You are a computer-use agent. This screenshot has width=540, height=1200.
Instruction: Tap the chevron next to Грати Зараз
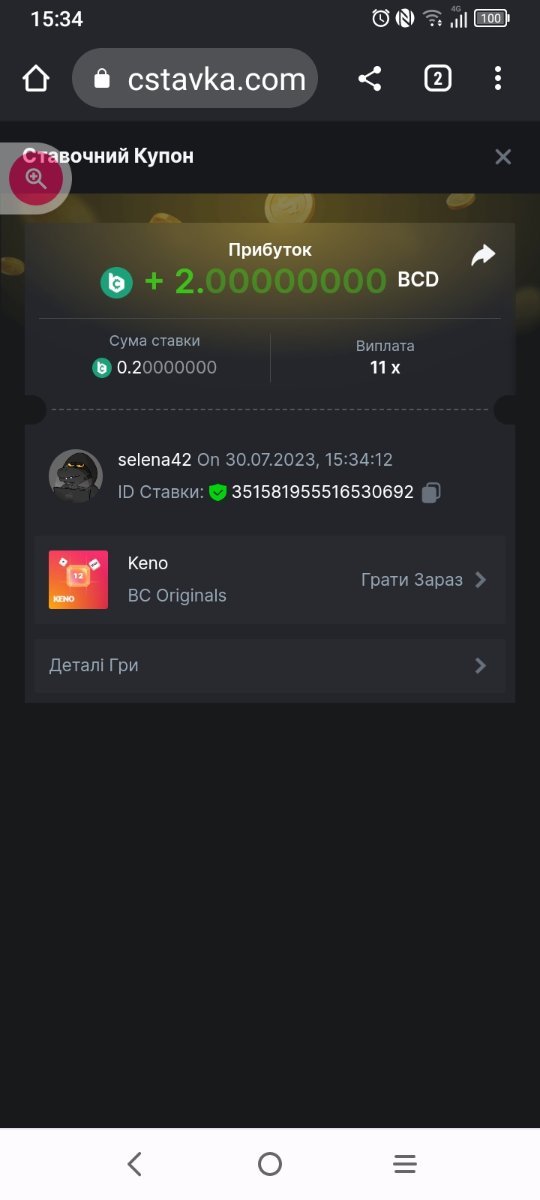pos(481,580)
